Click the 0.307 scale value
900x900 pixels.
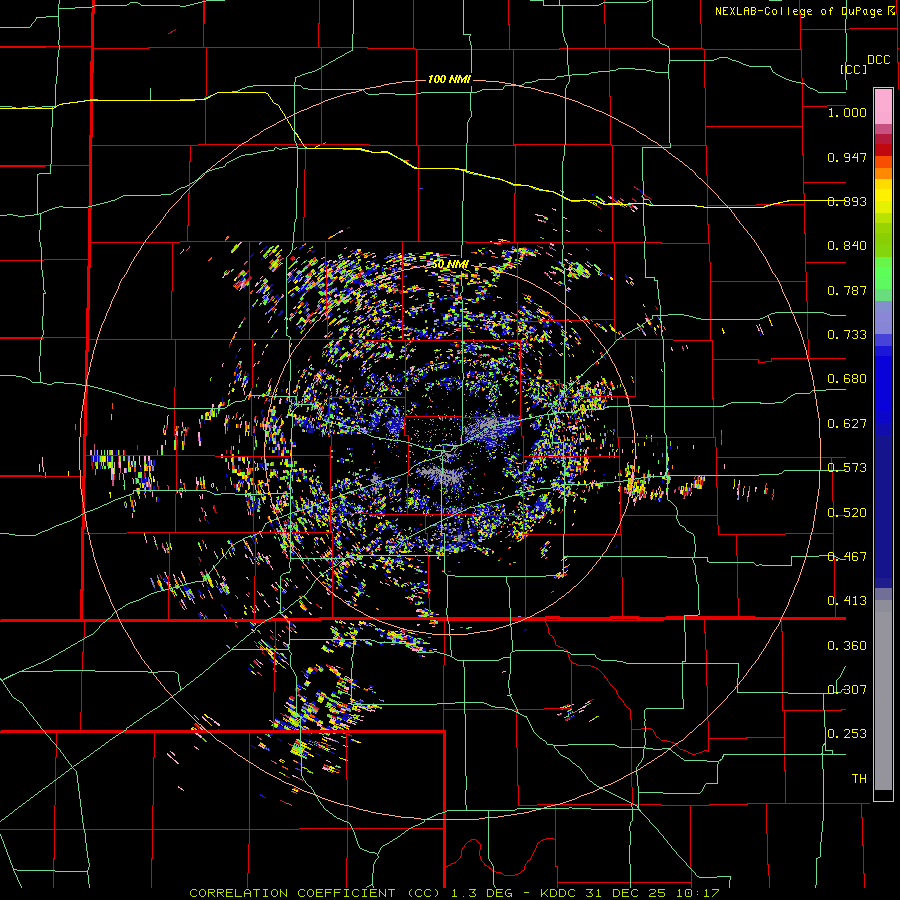(x=847, y=690)
